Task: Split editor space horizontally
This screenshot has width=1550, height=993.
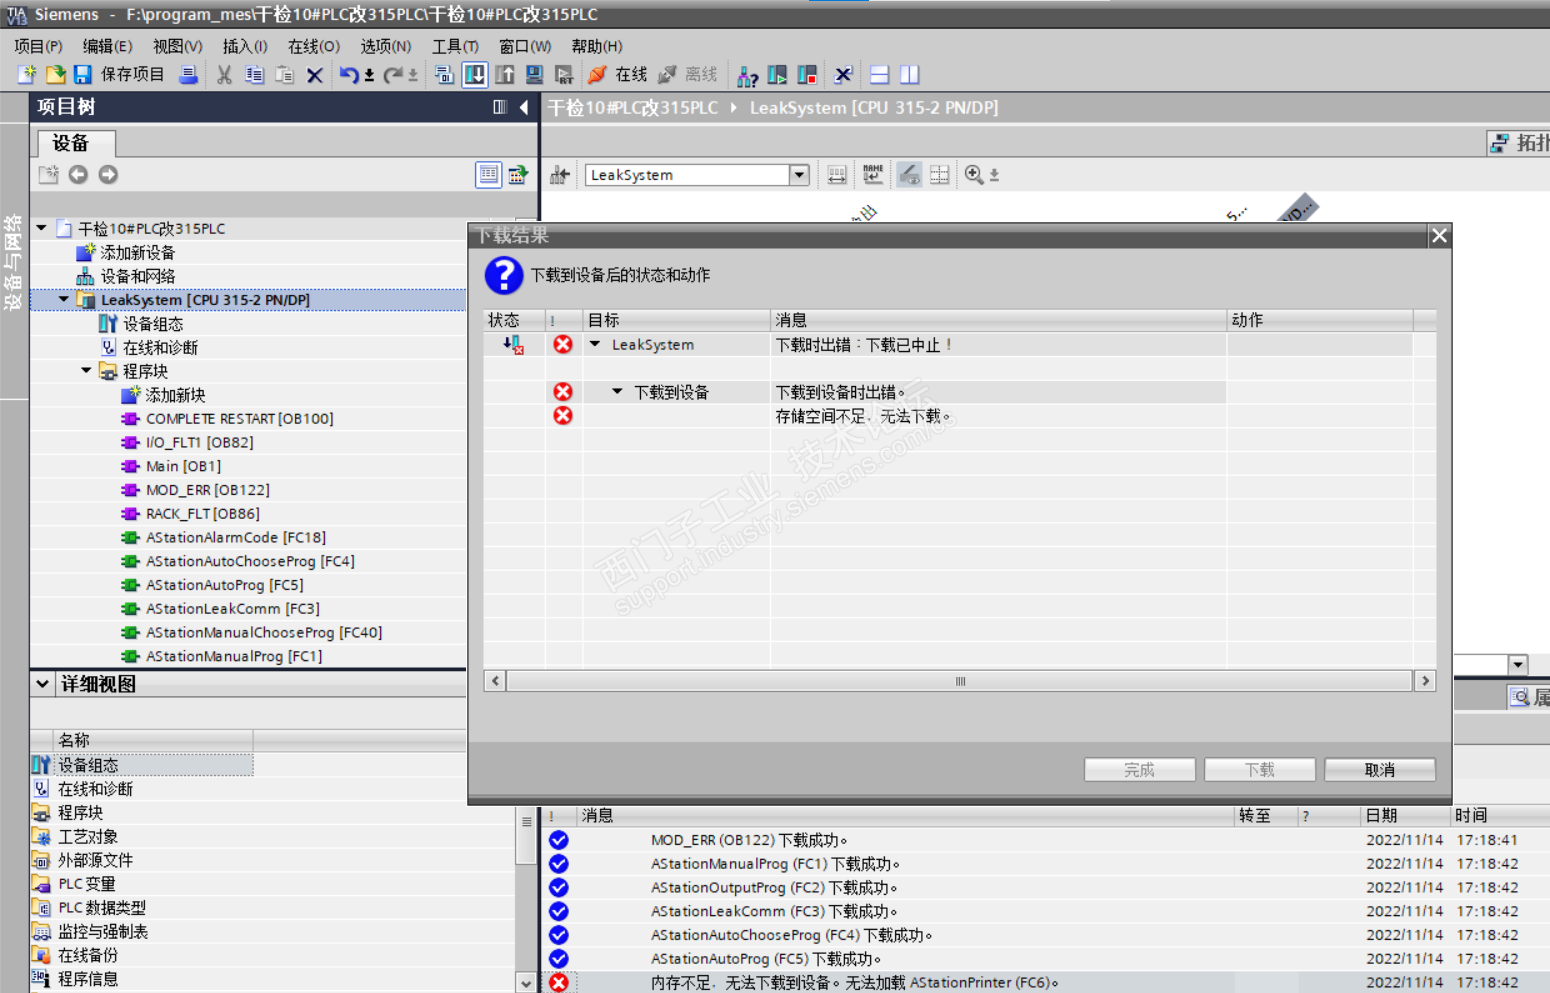Action: point(879,75)
